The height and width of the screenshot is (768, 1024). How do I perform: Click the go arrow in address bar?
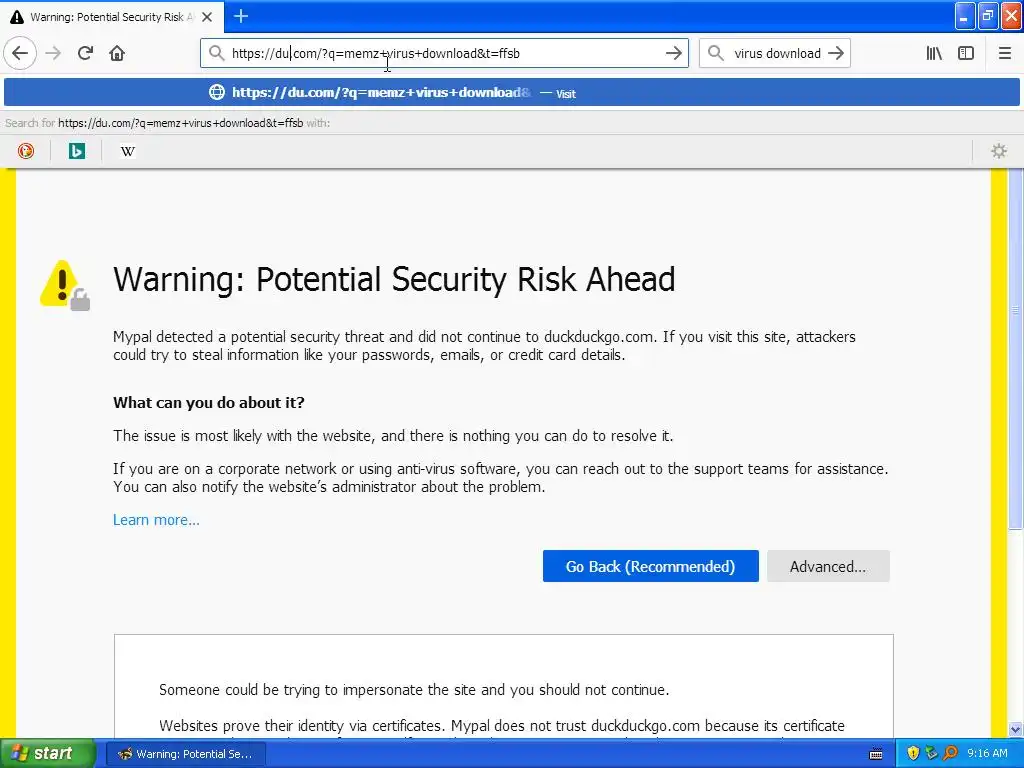[674, 54]
